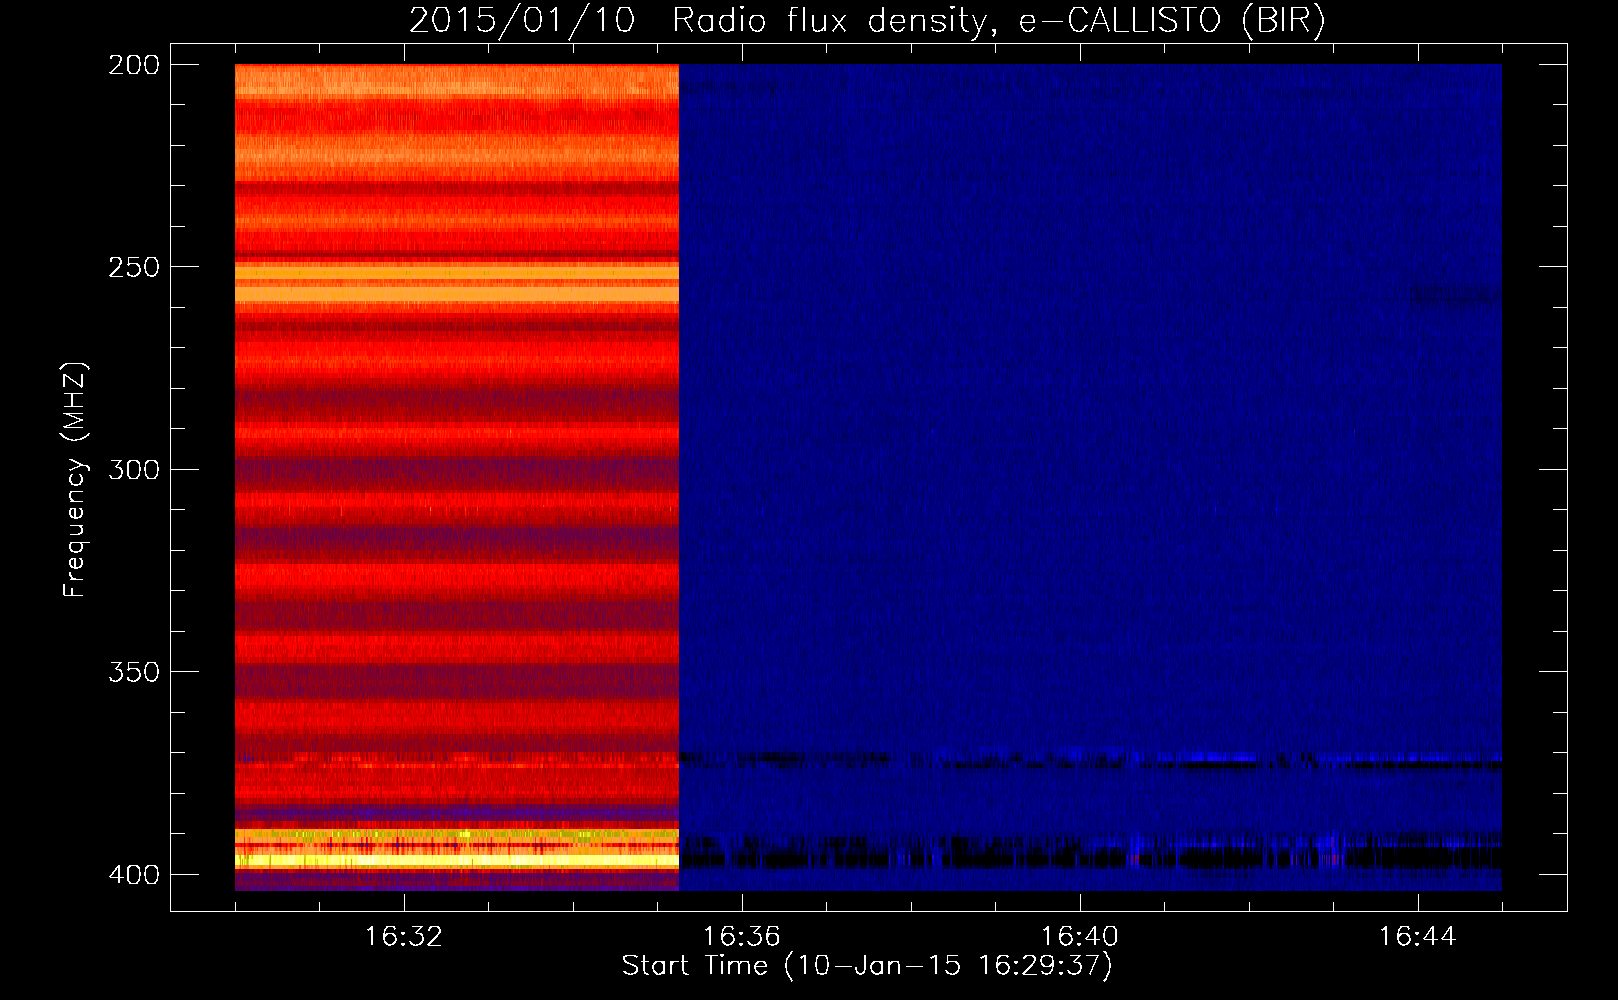Click the 16:40 time tick label

(x=1080, y=936)
